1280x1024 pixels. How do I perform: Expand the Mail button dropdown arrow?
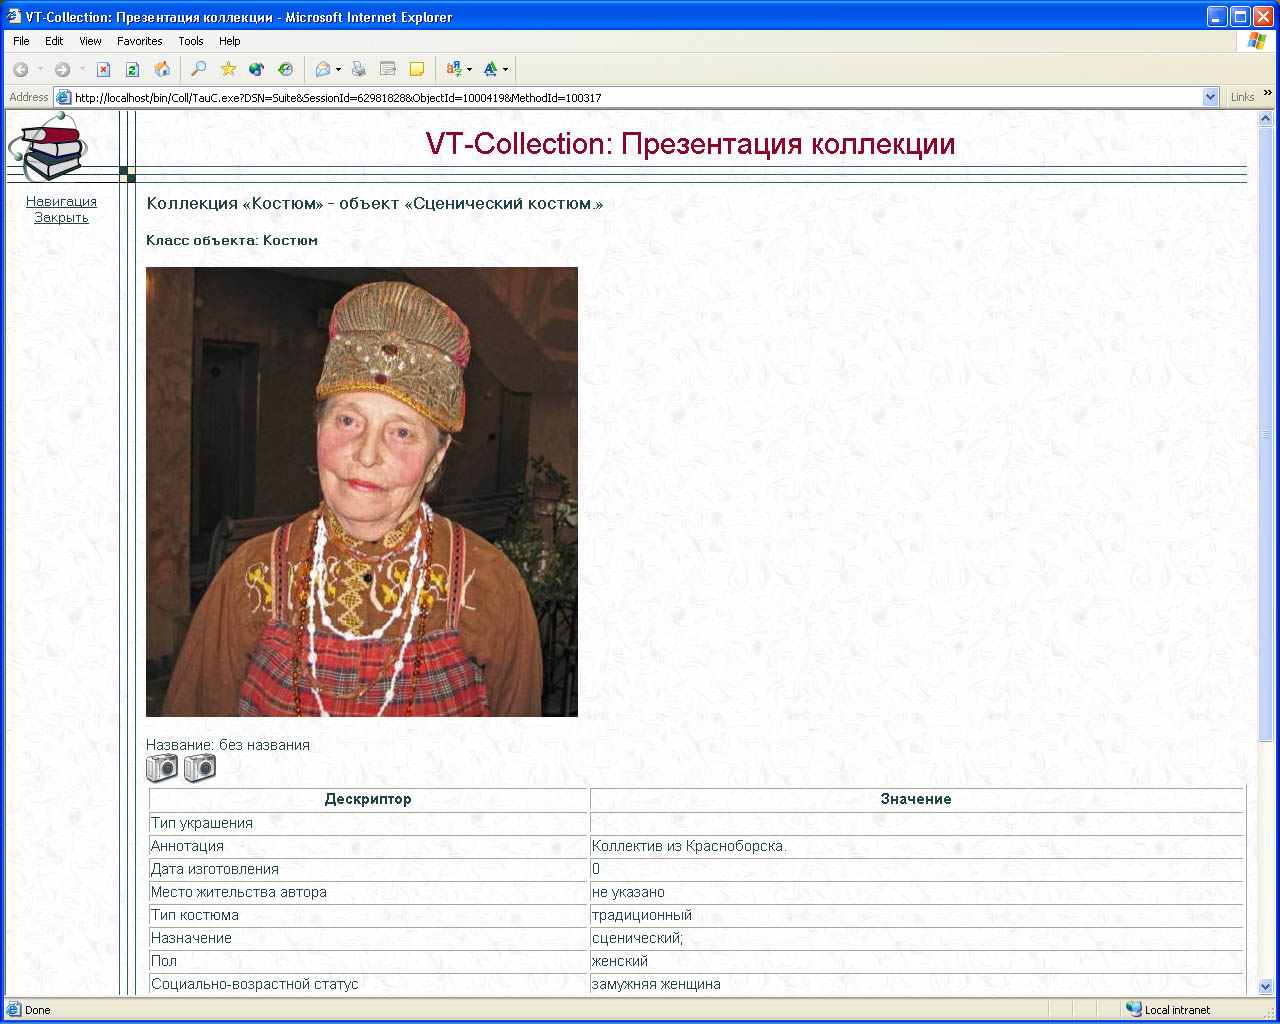click(338, 70)
